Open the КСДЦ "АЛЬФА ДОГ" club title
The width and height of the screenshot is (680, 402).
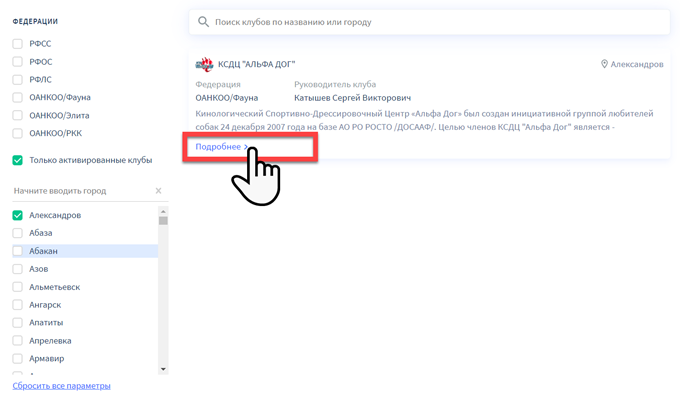[257, 65]
